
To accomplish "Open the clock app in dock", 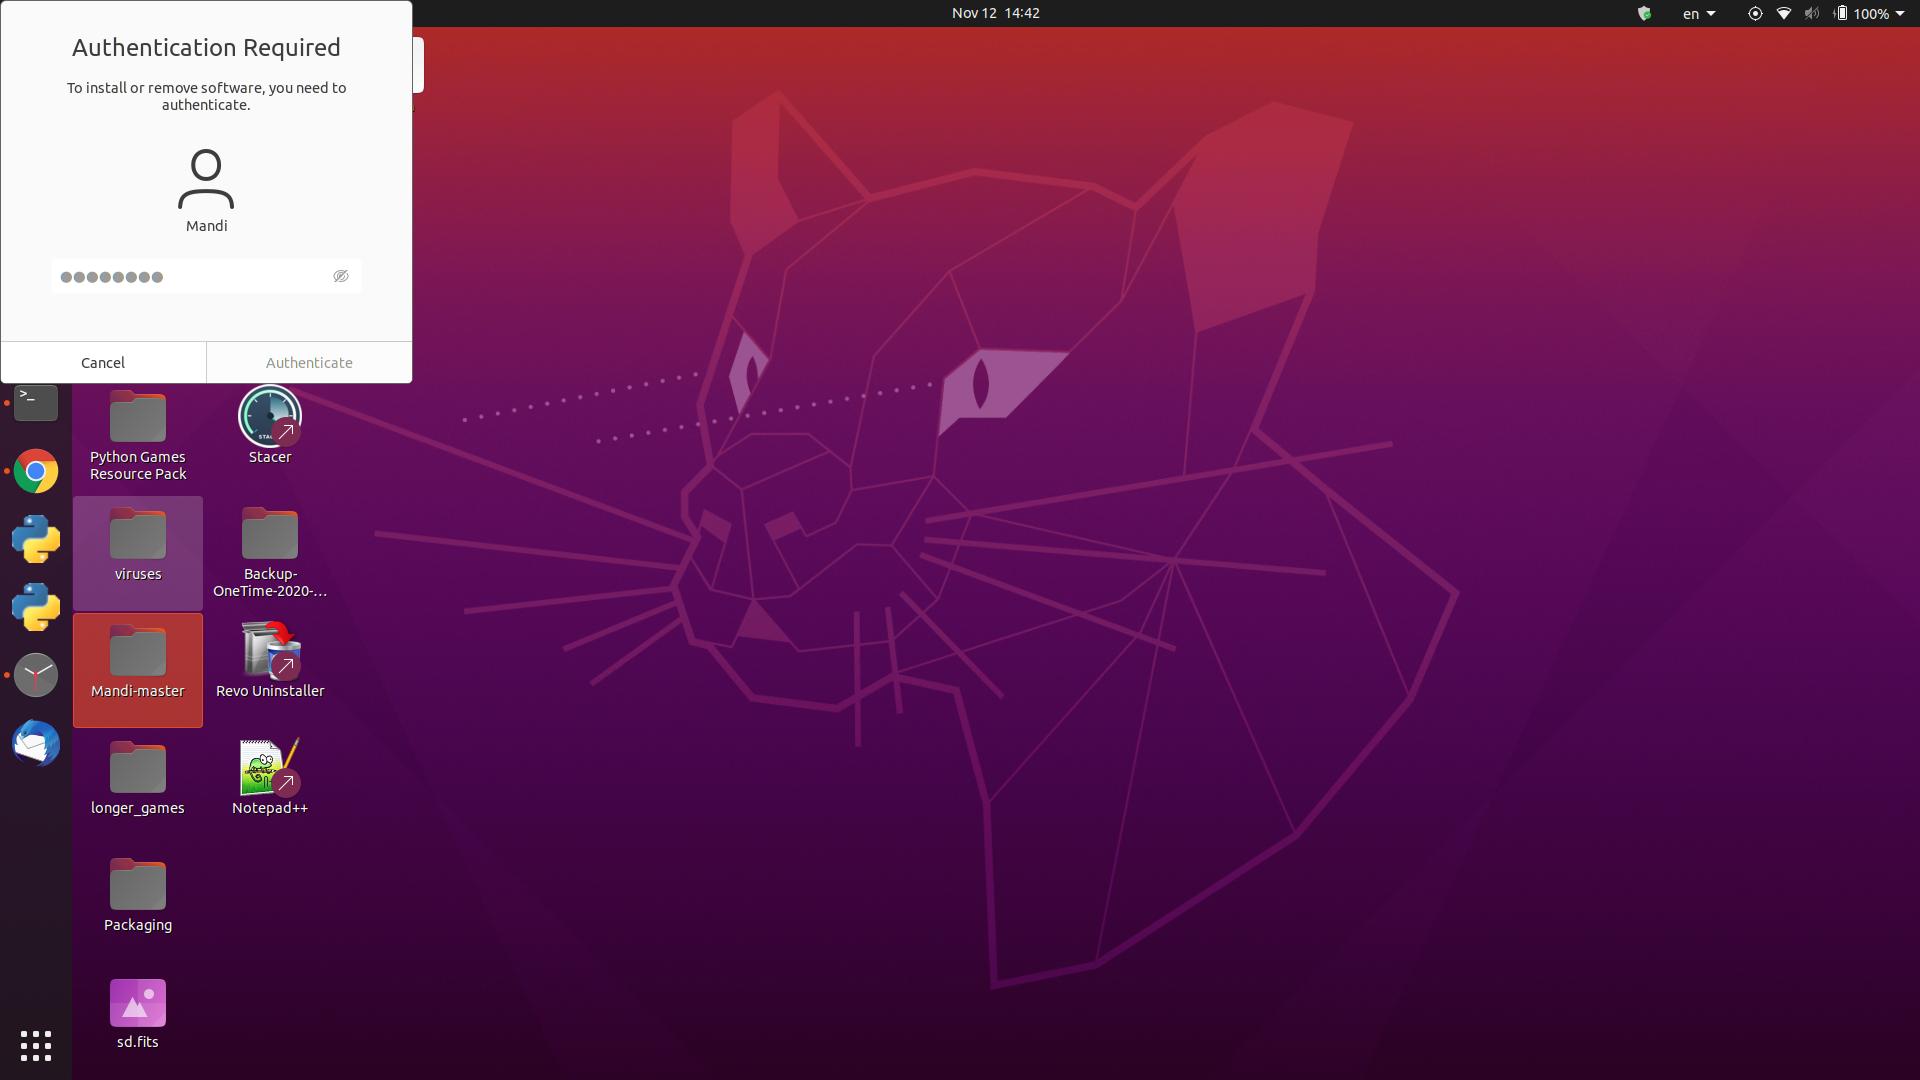I will tap(36, 675).
